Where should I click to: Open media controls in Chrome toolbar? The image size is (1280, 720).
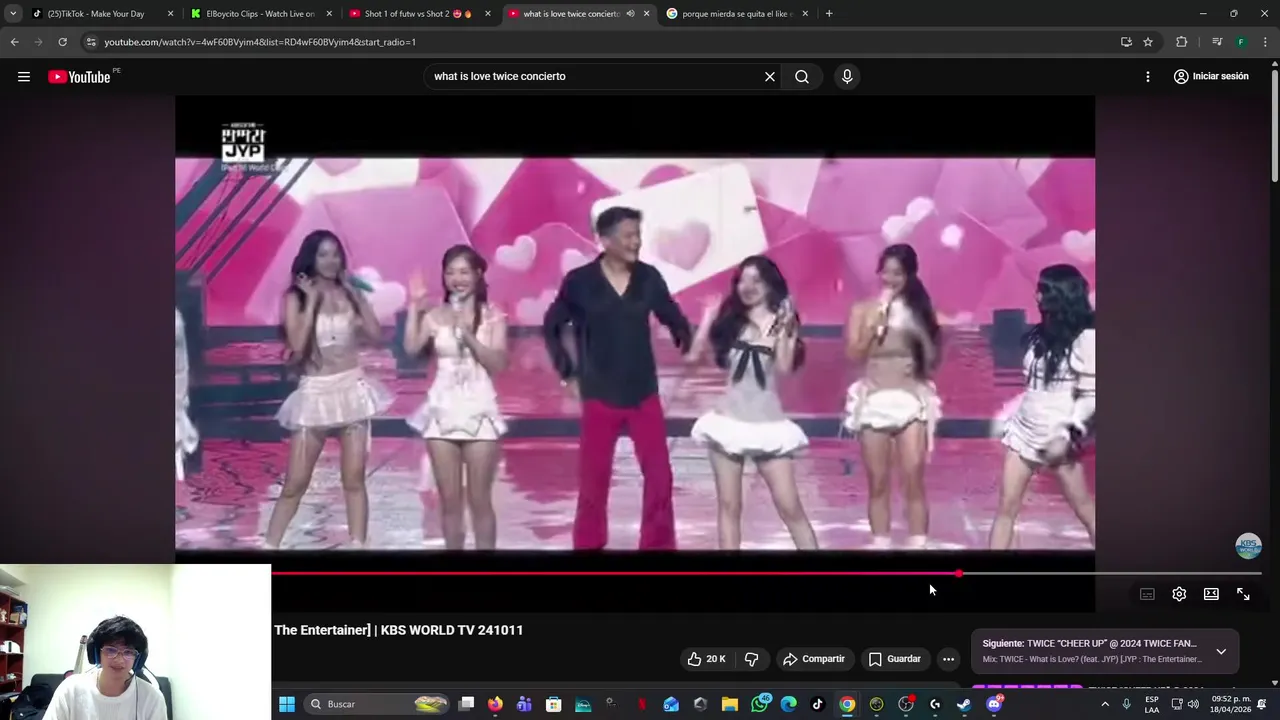click(x=1217, y=42)
